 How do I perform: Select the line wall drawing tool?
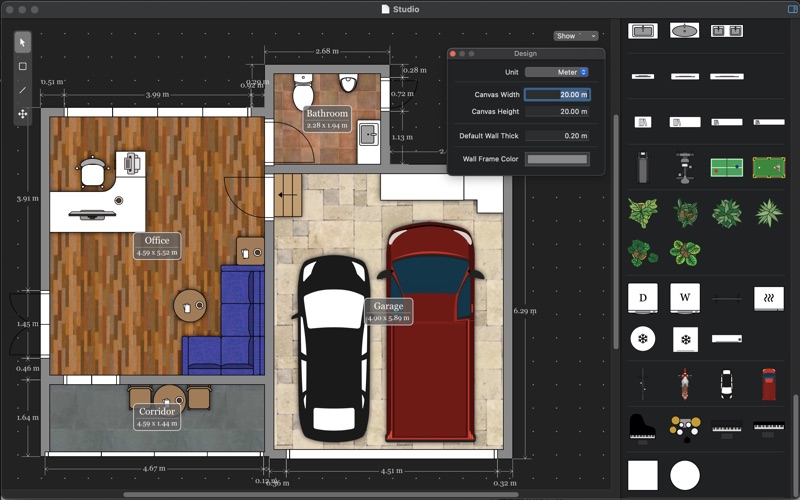[22, 90]
